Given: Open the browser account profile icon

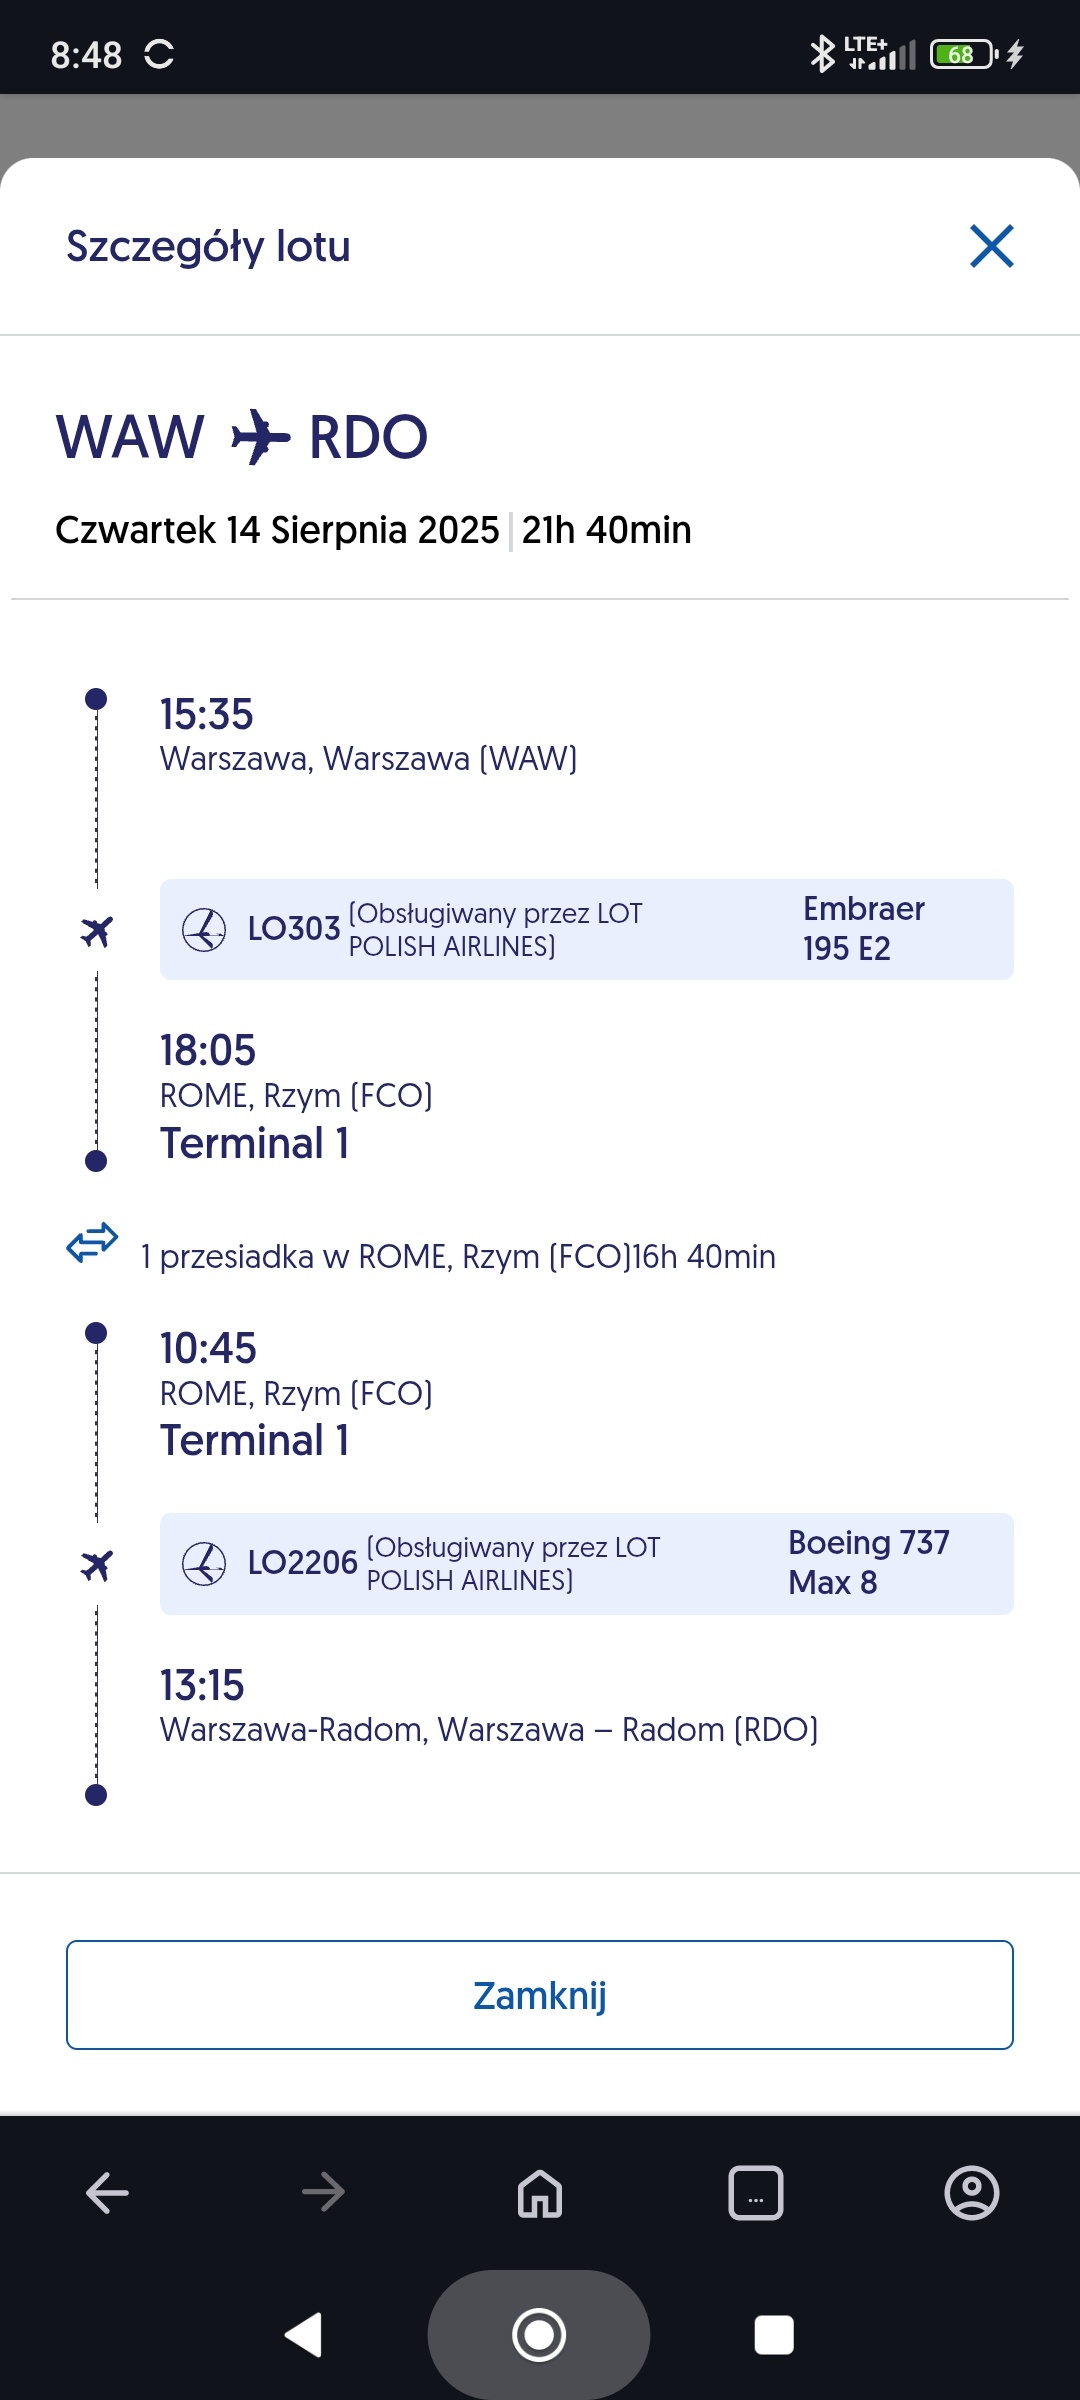Looking at the screenshot, I should (x=971, y=2193).
